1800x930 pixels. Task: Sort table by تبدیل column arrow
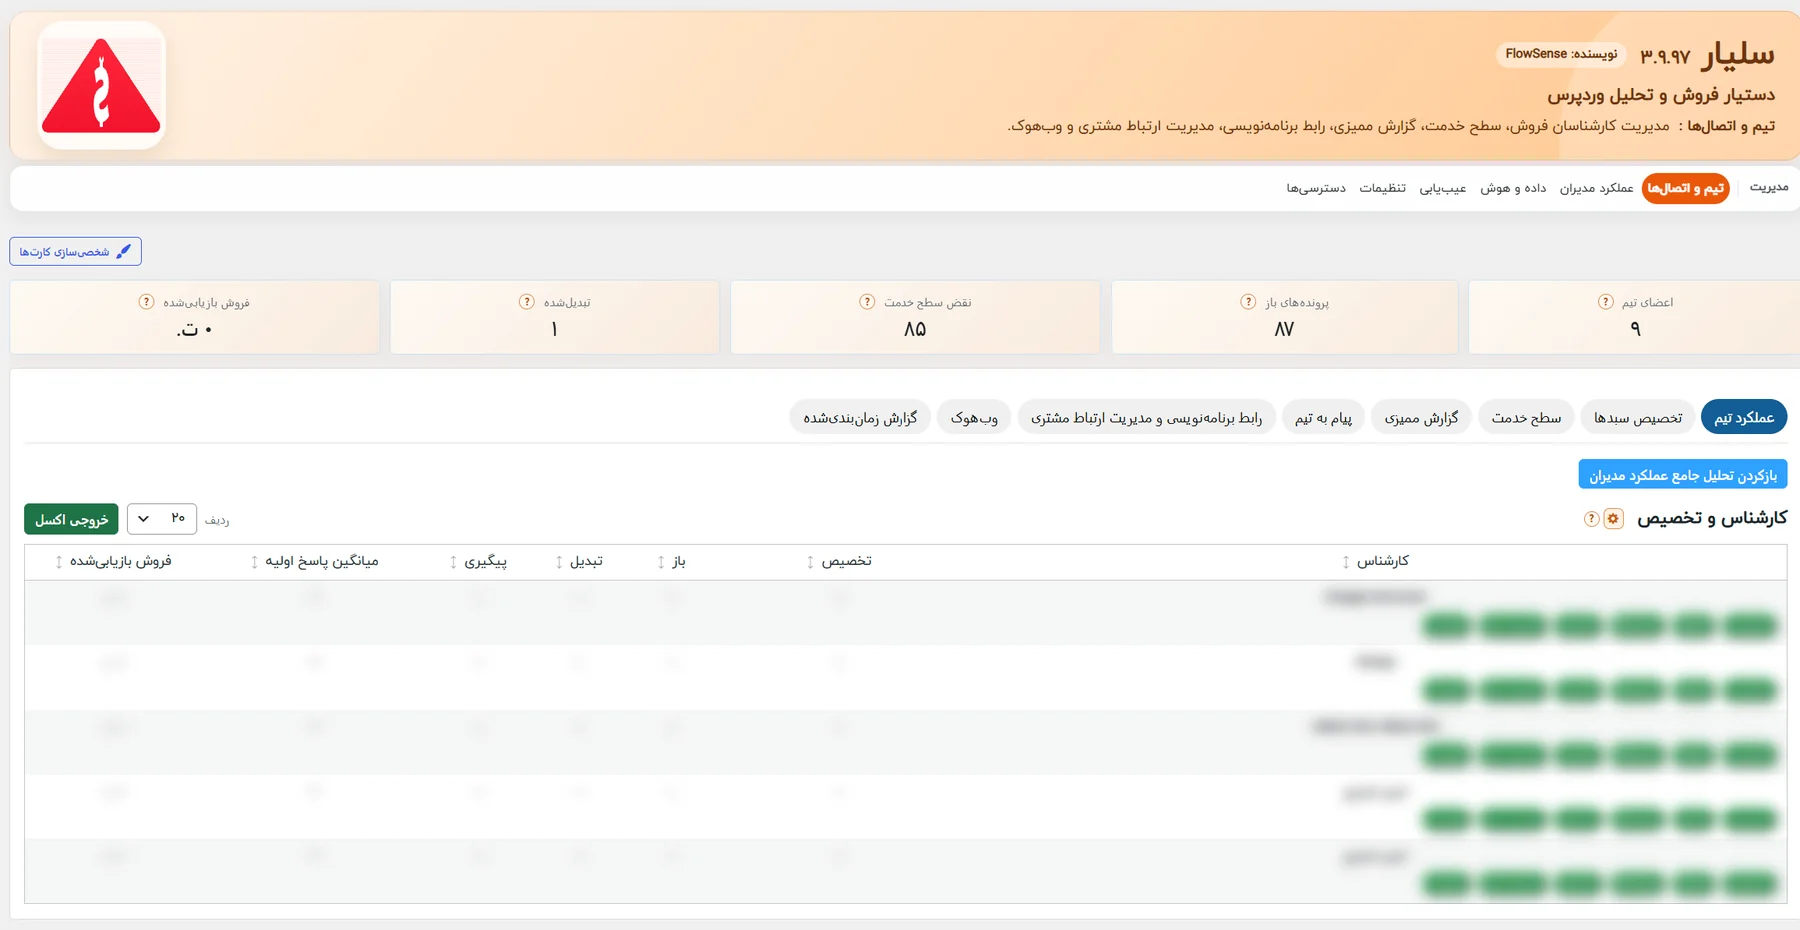[559, 562]
